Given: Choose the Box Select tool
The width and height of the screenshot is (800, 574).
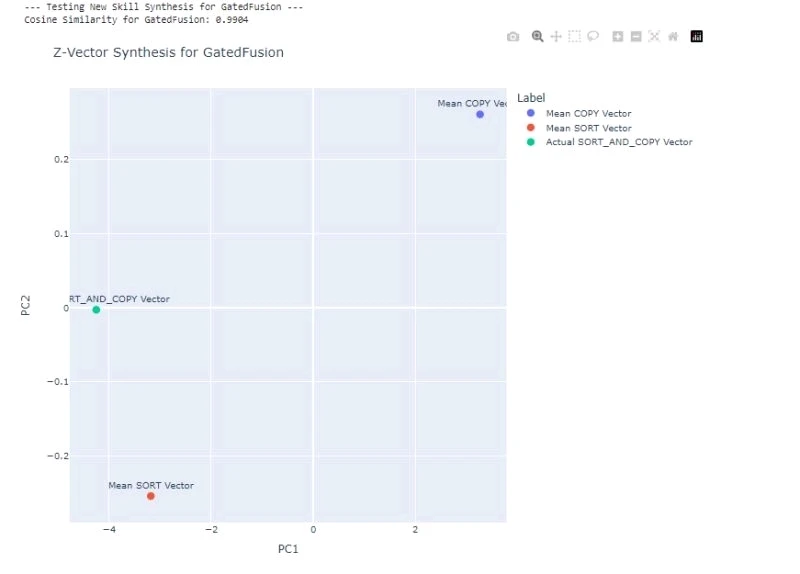Looking at the screenshot, I should point(574,37).
